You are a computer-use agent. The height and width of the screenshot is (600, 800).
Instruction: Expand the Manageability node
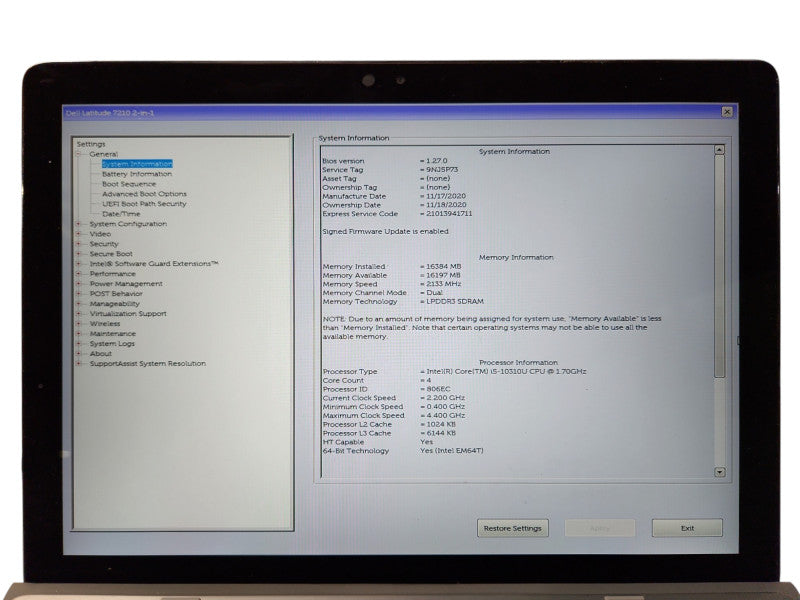tap(79, 304)
